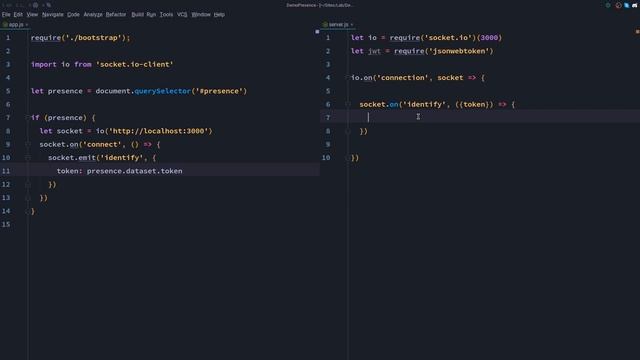This screenshot has height=360, width=640.
Task: Switch to the app.js editor tab
Action: coord(16,24)
